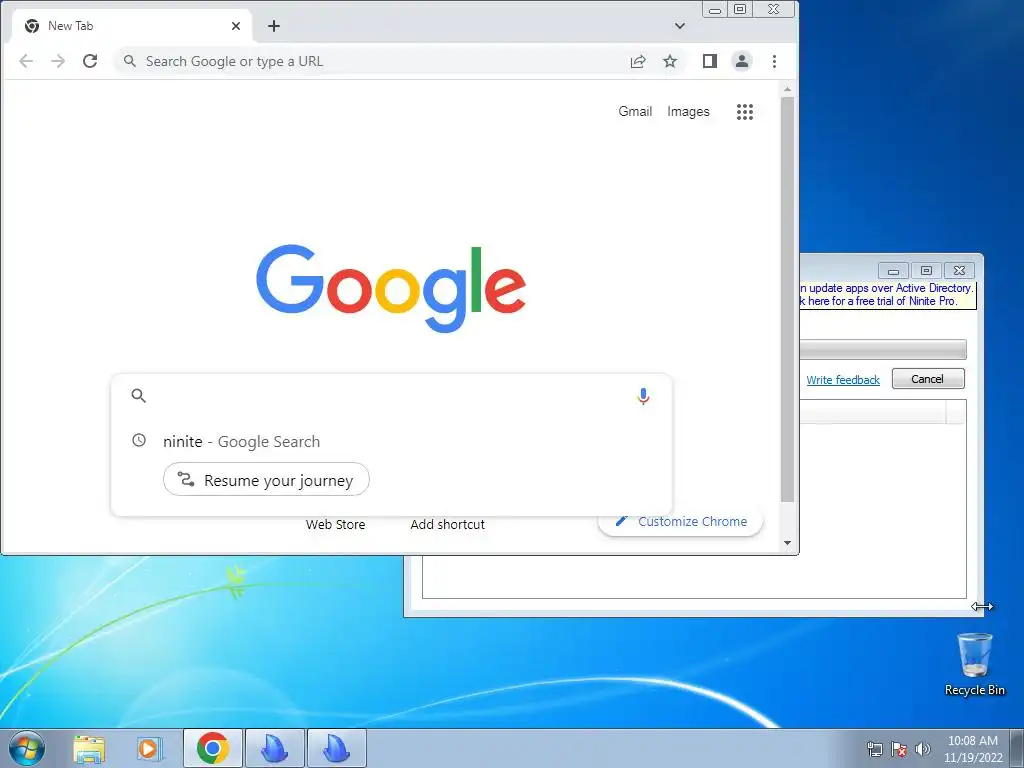Click Add shortcut
Viewport: 1024px width, 768px height.
tap(447, 524)
